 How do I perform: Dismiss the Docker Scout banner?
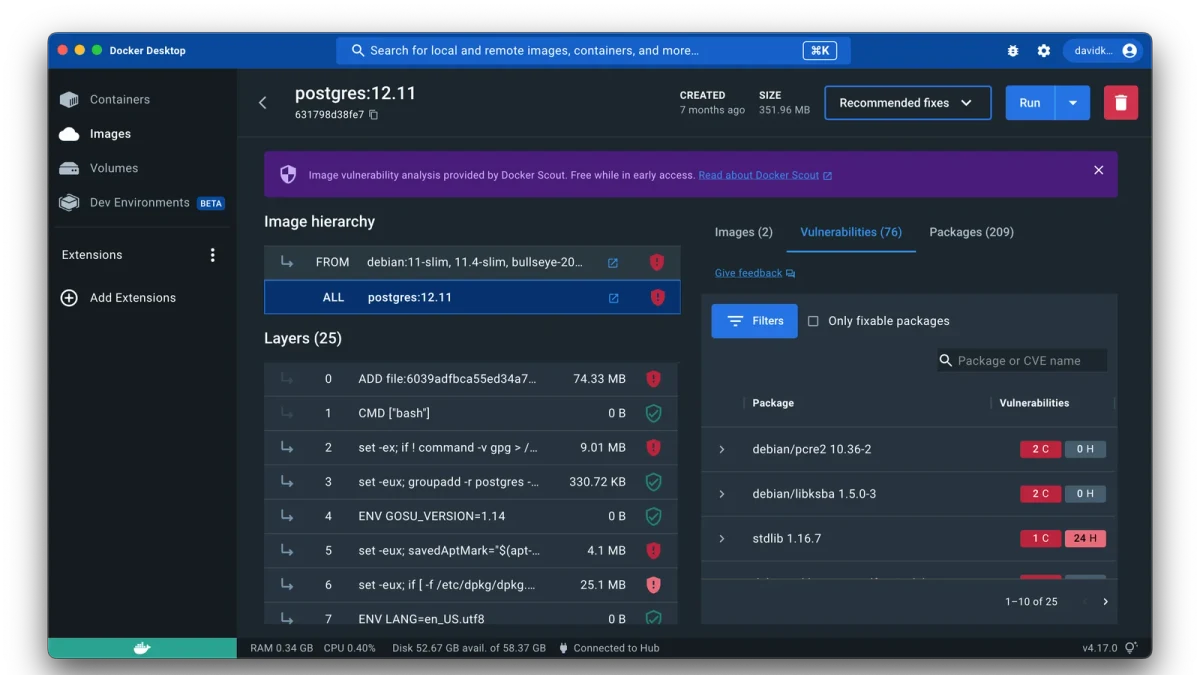coord(1098,170)
